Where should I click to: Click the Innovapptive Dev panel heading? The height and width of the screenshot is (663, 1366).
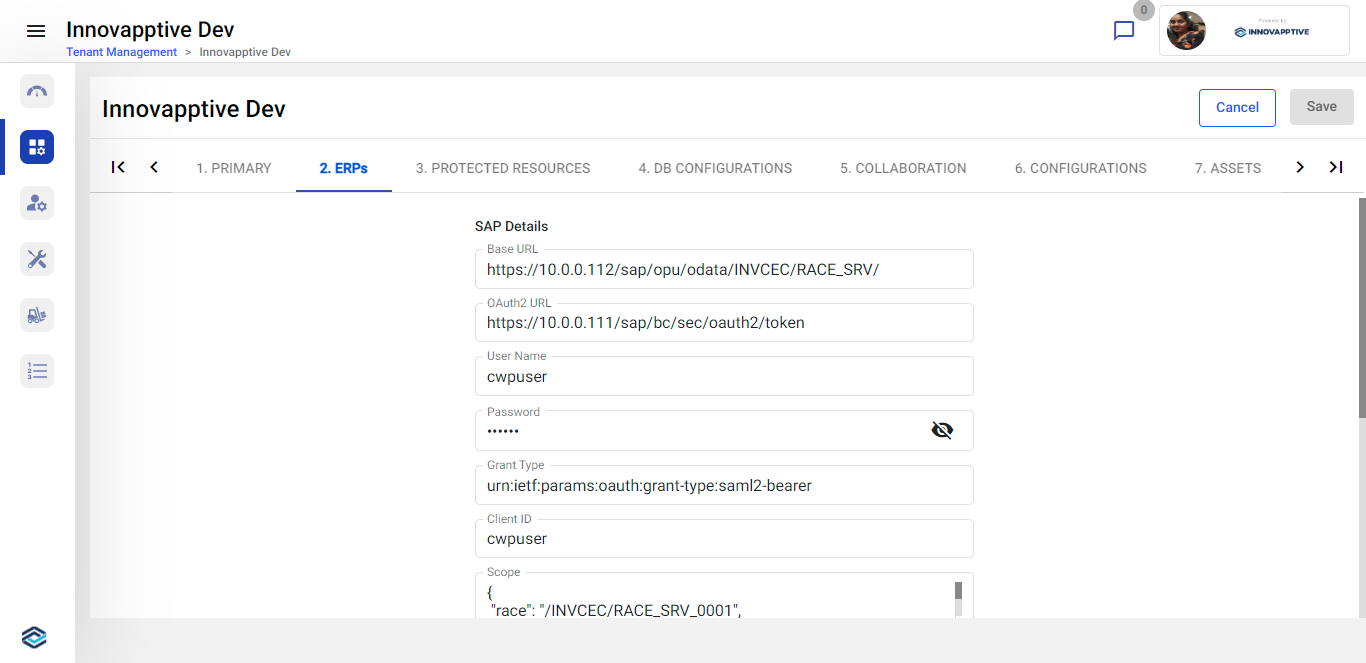(x=194, y=109)
